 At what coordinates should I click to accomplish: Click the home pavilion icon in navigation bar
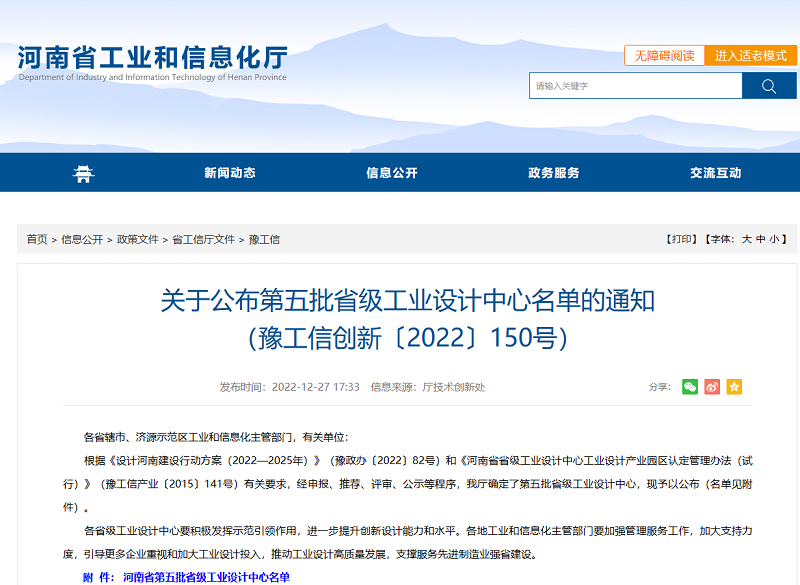tap(83, 173)
